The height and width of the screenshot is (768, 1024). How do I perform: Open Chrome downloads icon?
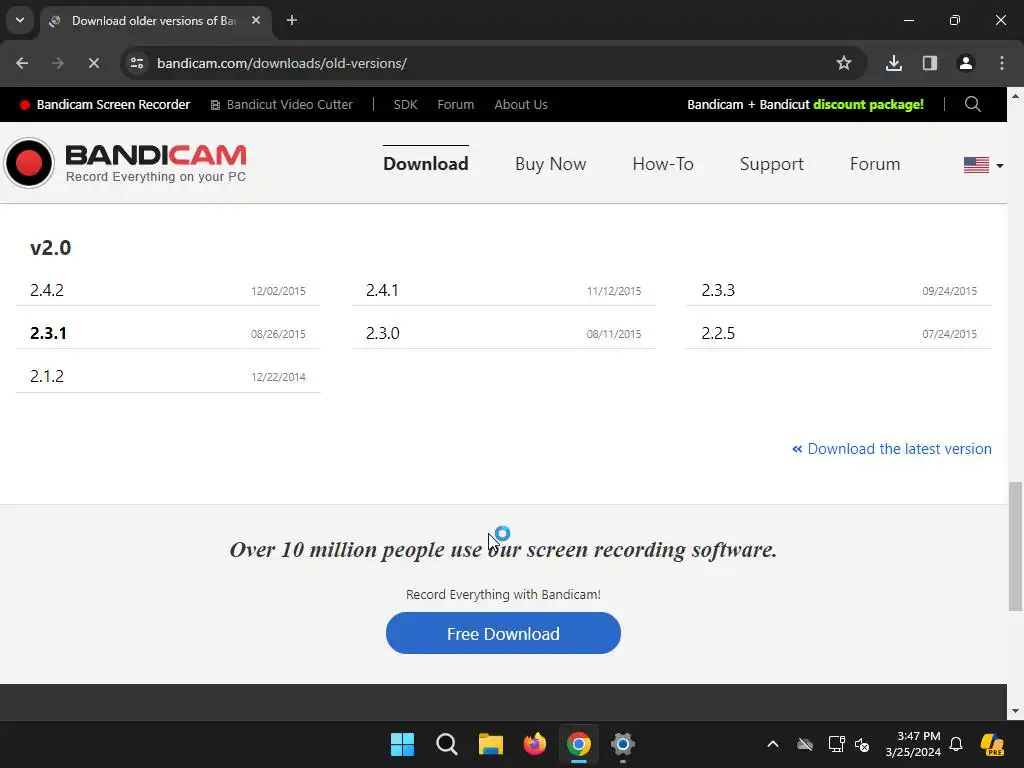point(893,63)
